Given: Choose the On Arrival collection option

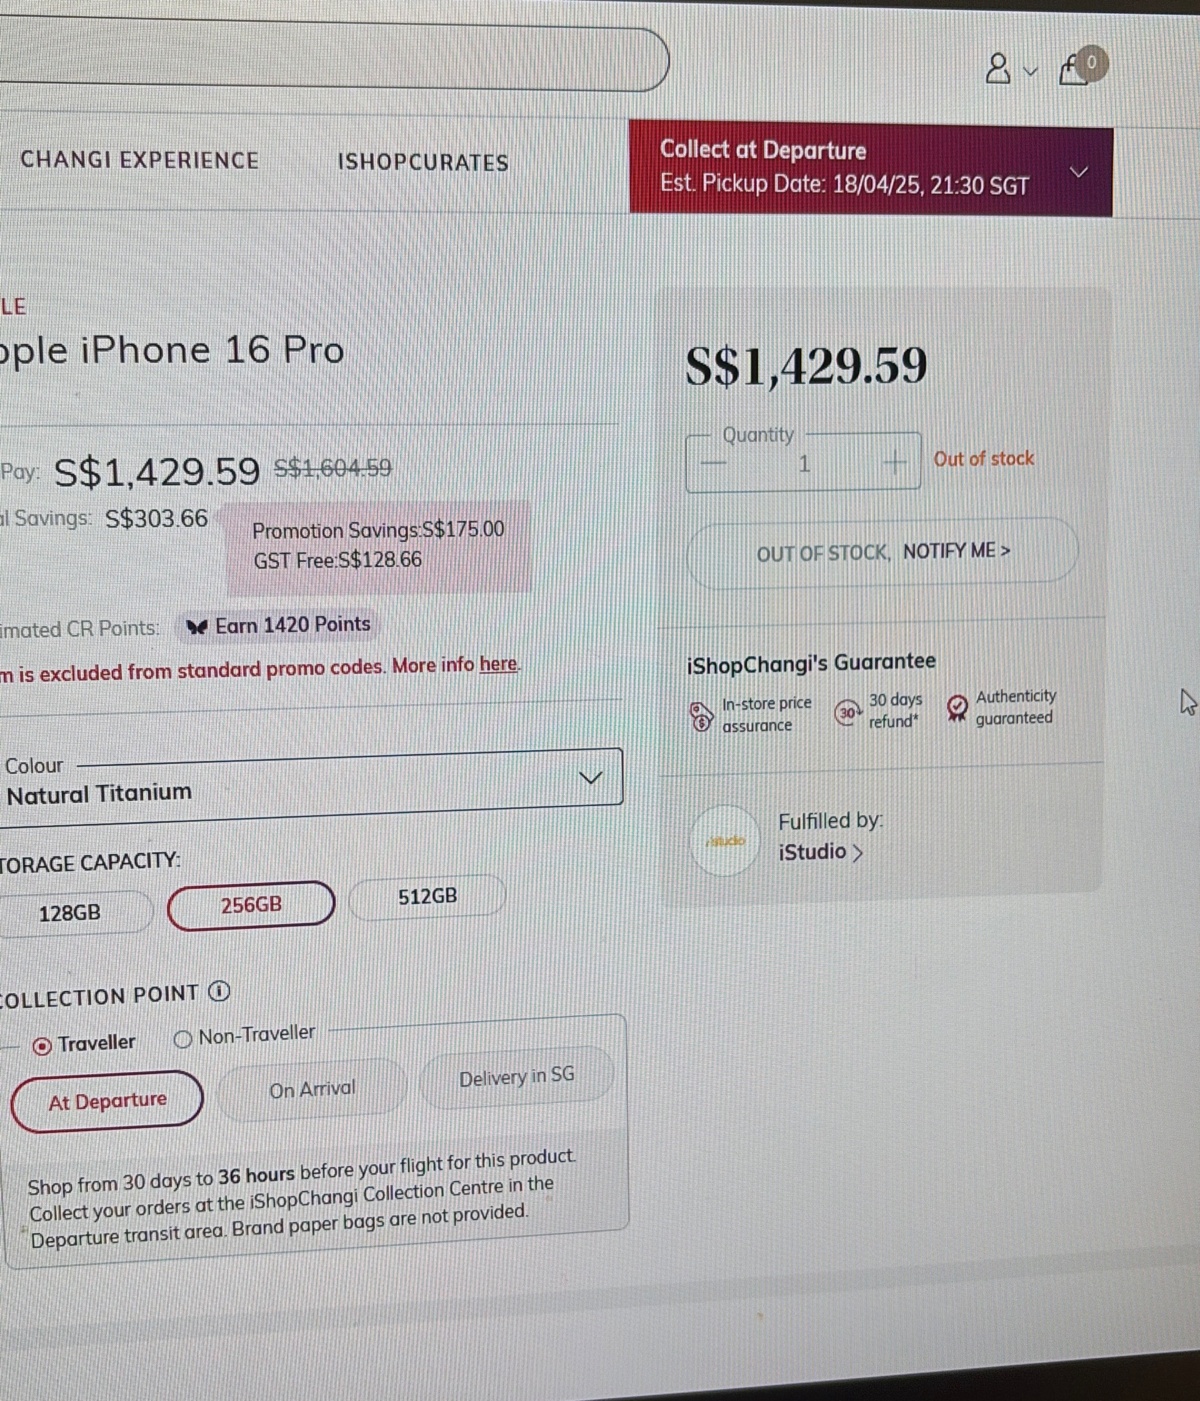Looking at the screenshot, I should (x=312, y=1089).
